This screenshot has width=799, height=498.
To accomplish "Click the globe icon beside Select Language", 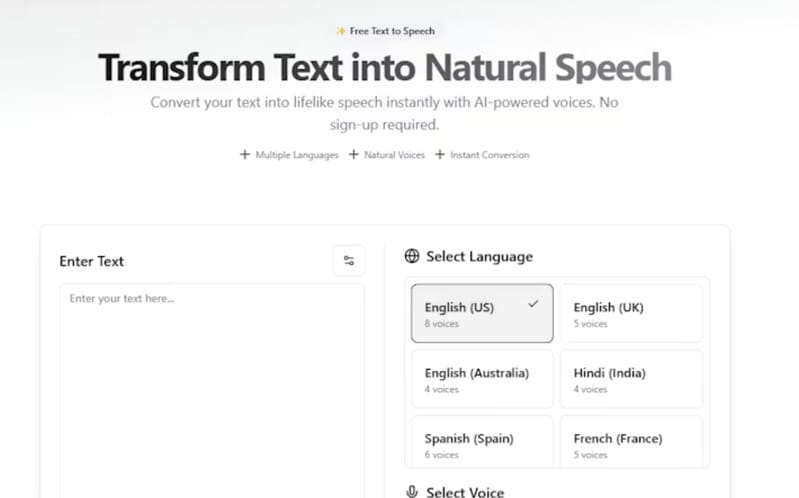I will 412,256.
